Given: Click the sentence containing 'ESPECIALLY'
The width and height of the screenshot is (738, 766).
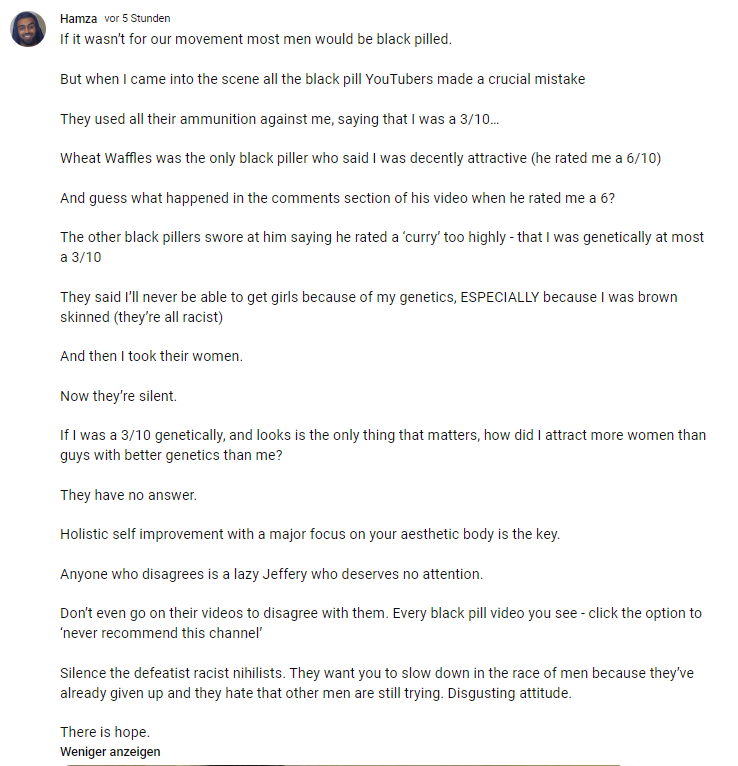Looking at the screenshot, I should (x=369, y=307).
